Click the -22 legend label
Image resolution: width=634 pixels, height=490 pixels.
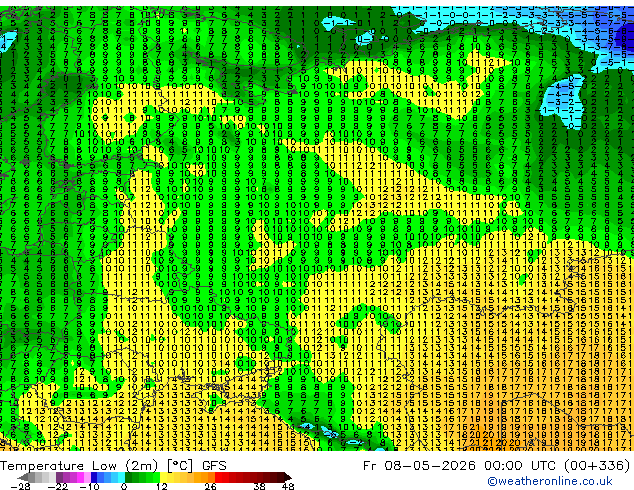(57, 486)
